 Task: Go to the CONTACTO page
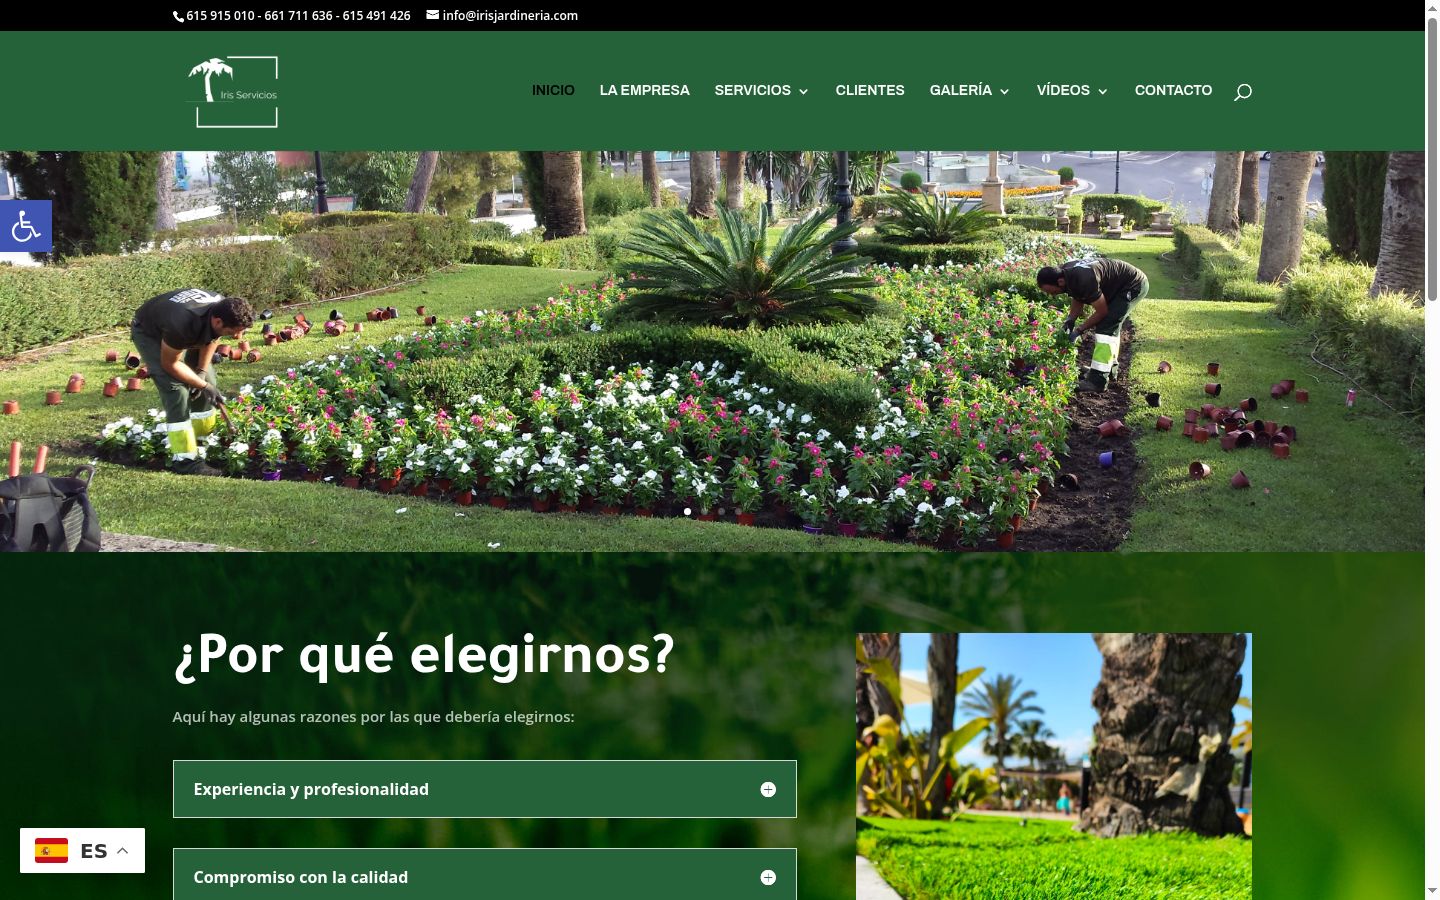pyautogui.click(x=1173, y=90)
